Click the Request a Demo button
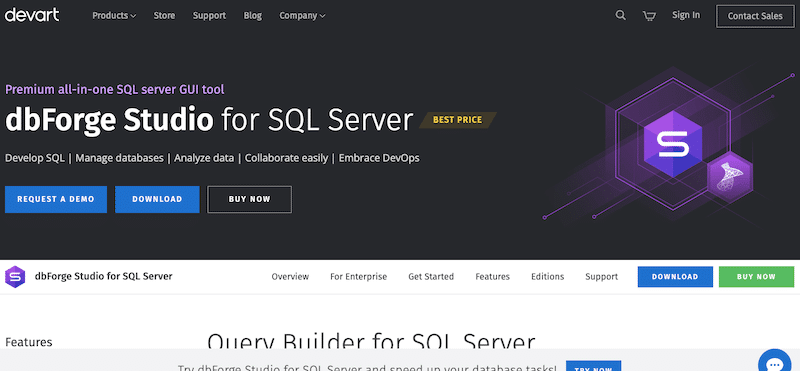The image size is (800, 371). (56, 199)
